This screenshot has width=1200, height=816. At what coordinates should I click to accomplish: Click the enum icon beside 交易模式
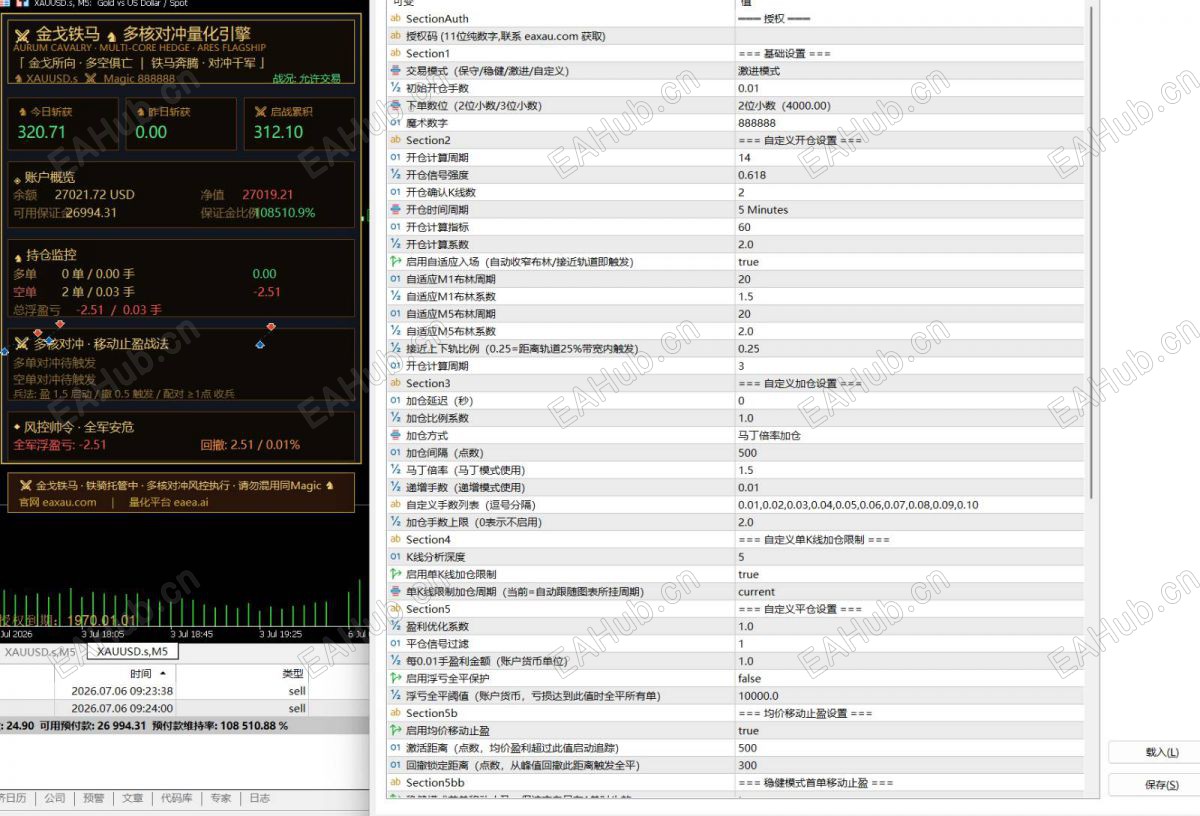[x=396, y=71]
